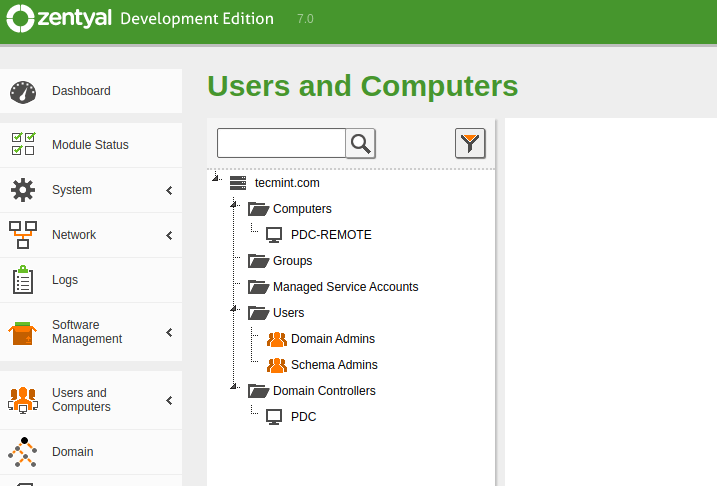Click the Schema Admins group icon
This screenshot has width=717, height=486.
(x=277, y=365)
